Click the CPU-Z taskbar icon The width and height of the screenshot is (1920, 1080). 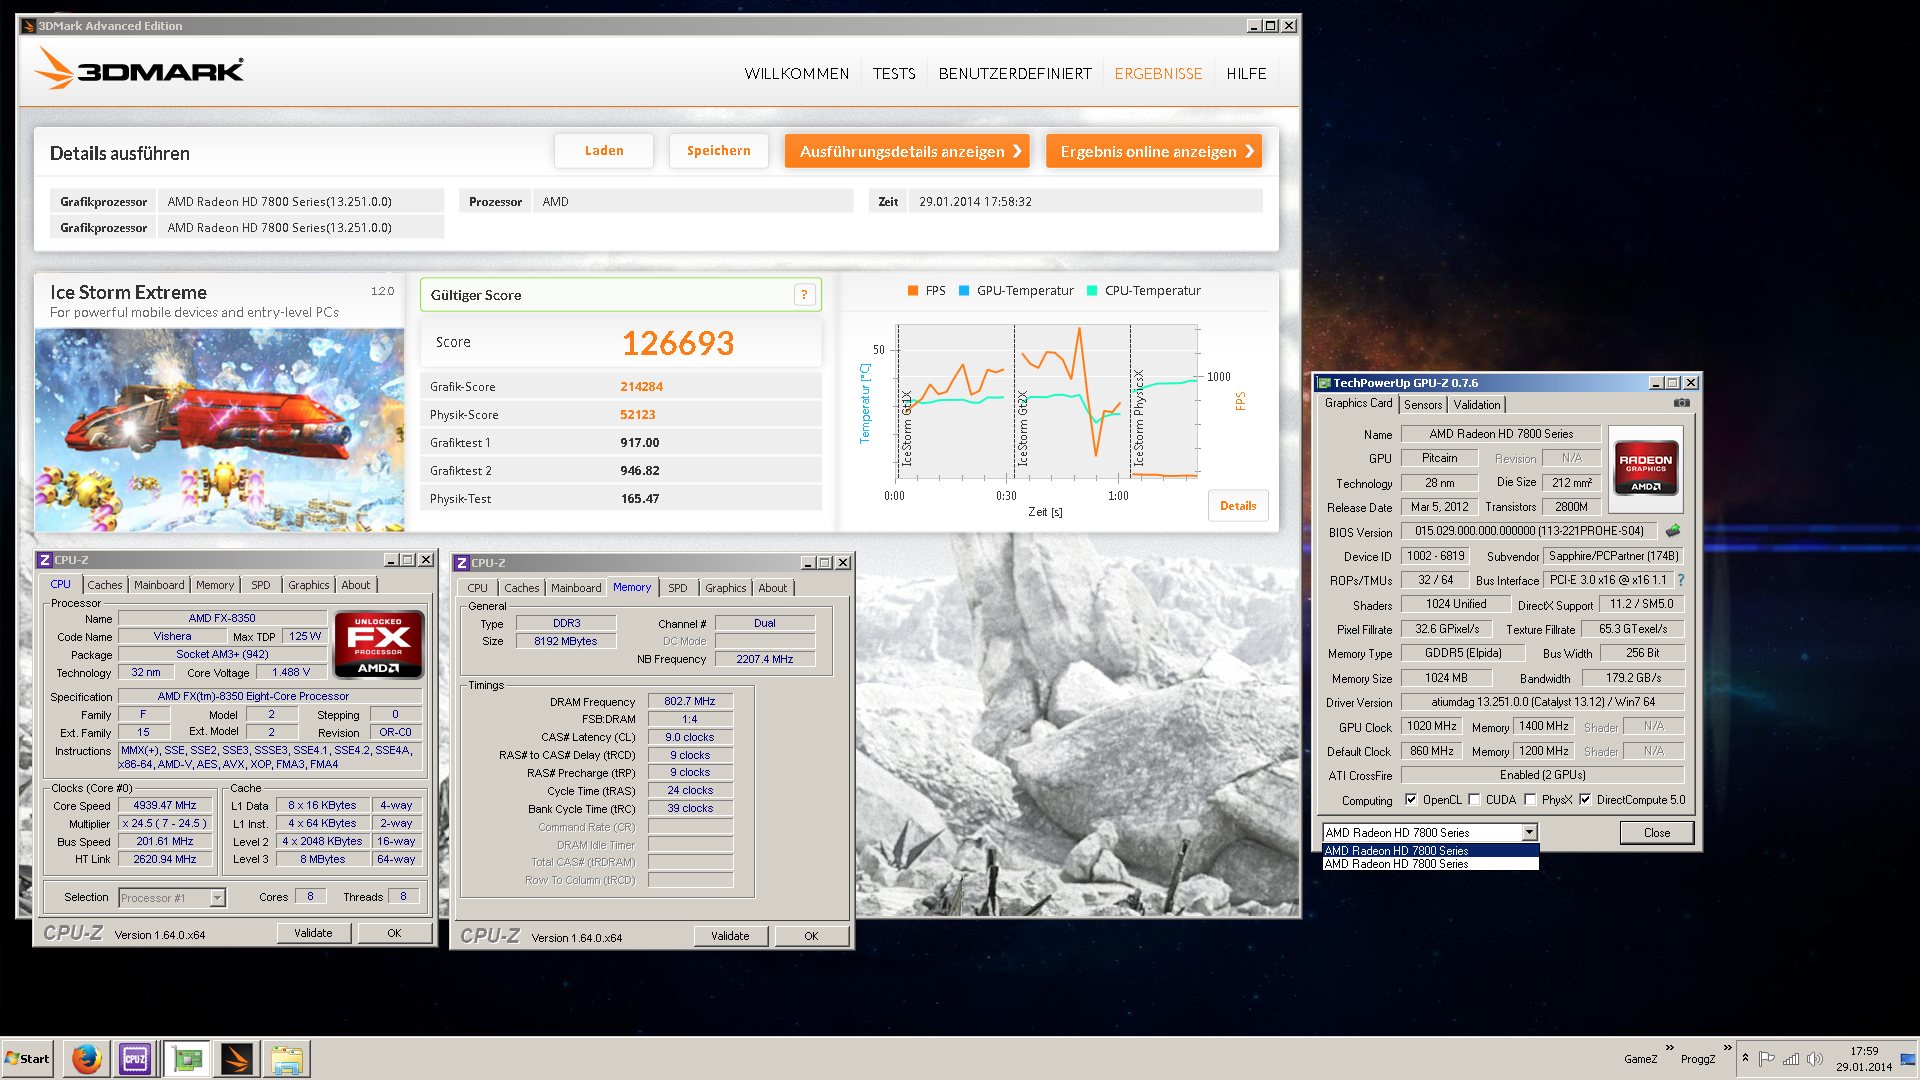(x=135, y=1058)
